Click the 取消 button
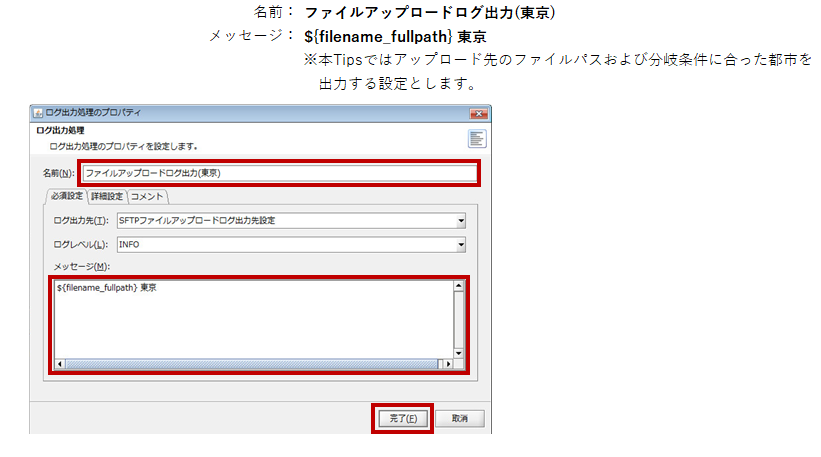 click(x=460, y=418)
